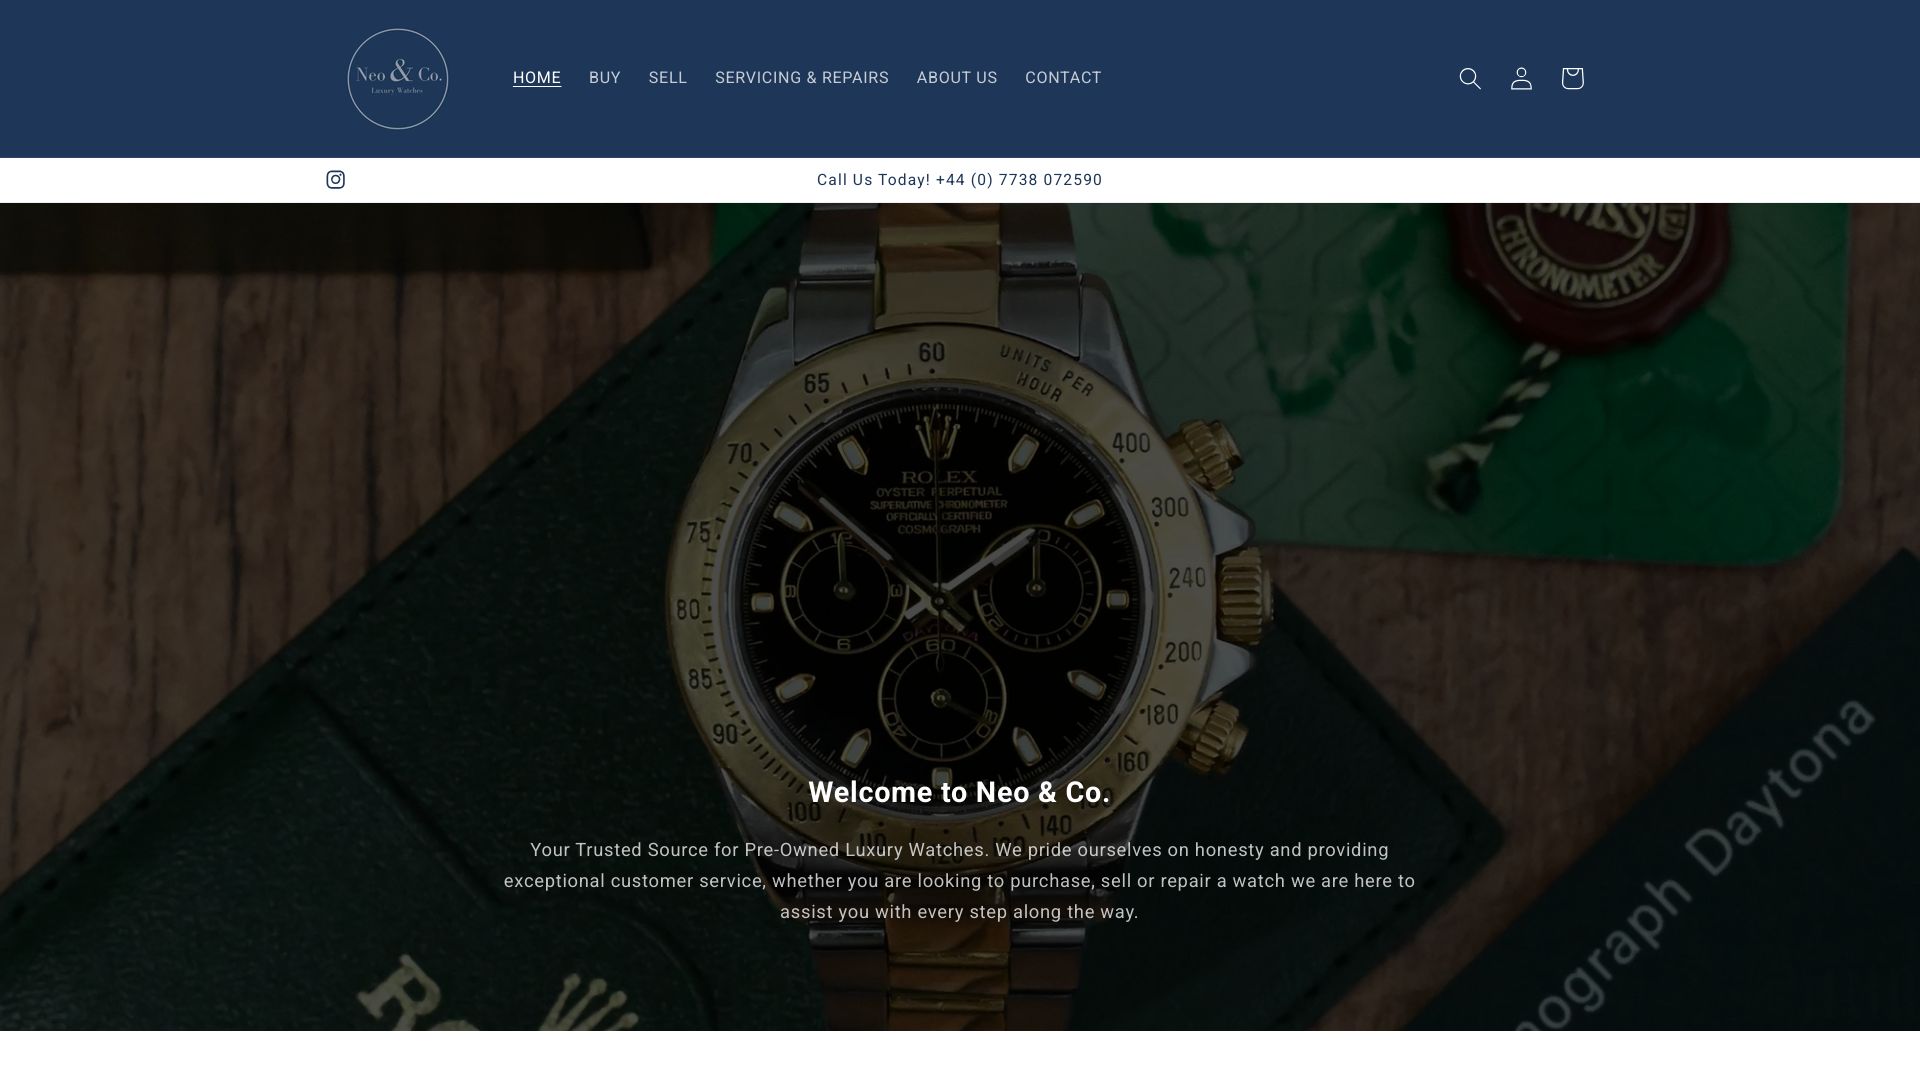The width and height of the screenshot is (1920, 1080).
Task: Open SERVICING & REPAIRS in navigation
Action: 802,78
